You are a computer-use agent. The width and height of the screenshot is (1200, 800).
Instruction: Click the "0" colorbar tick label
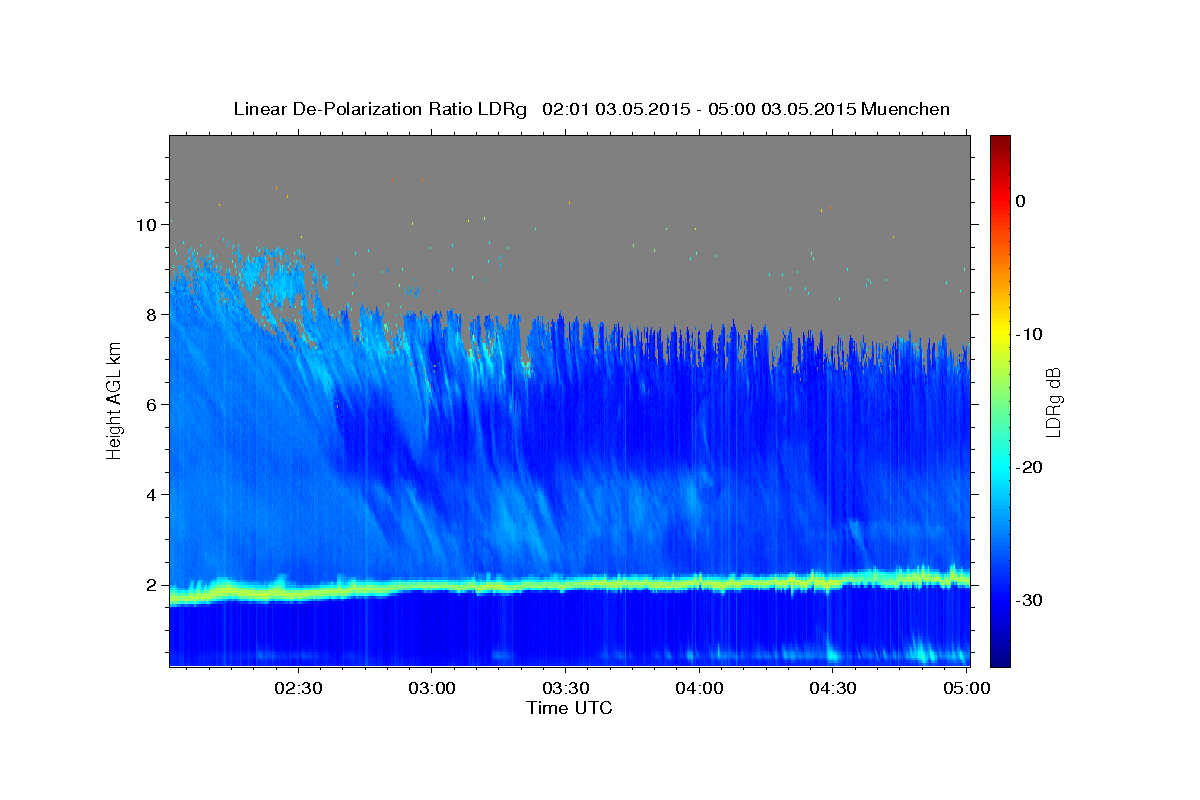pos(1021,201)
